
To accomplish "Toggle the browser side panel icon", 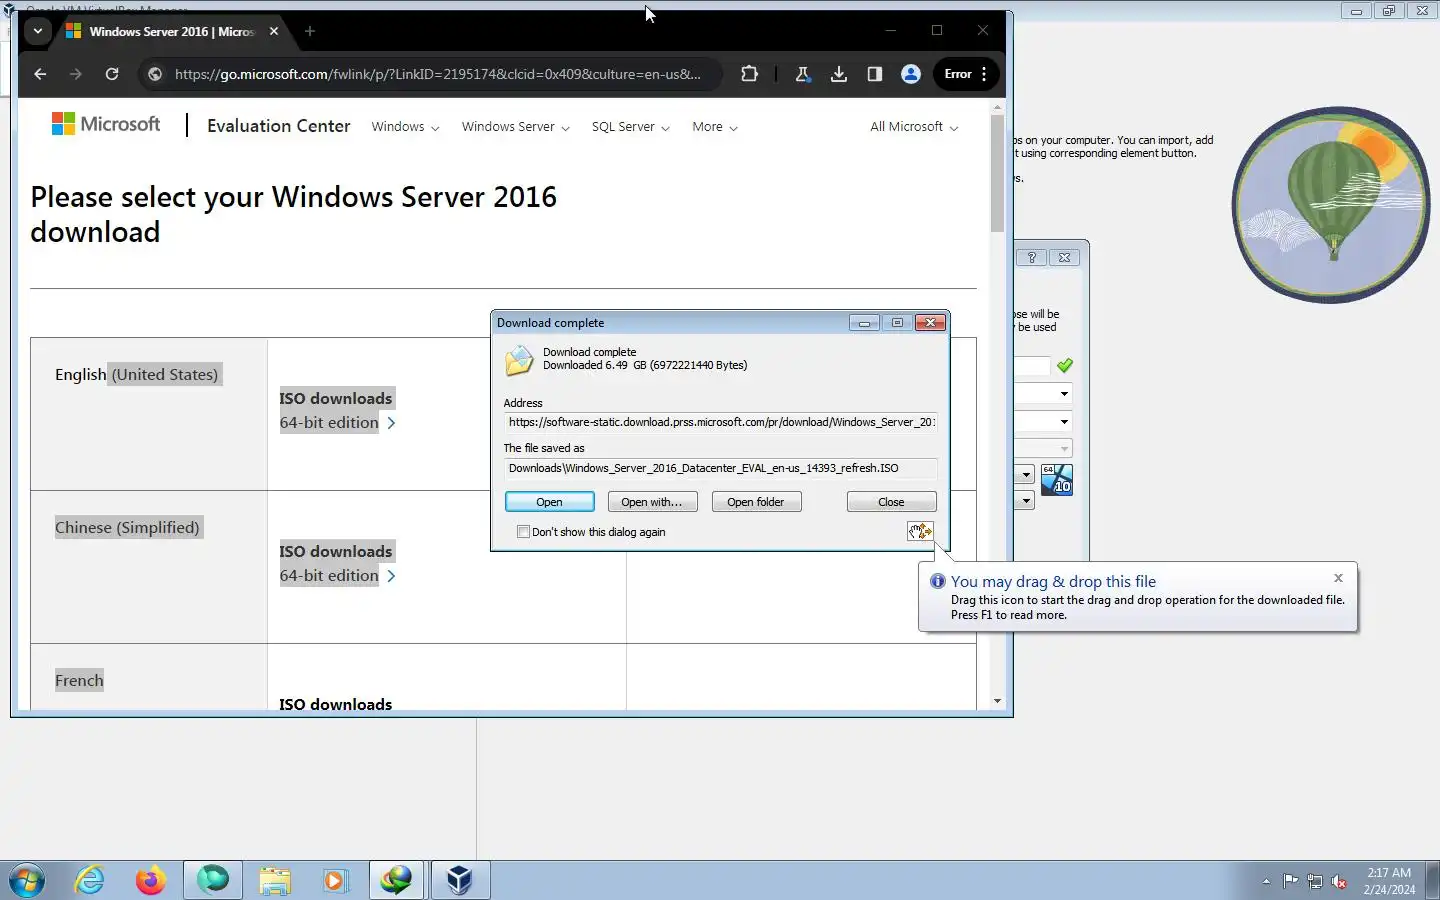I will click(875, 74).
